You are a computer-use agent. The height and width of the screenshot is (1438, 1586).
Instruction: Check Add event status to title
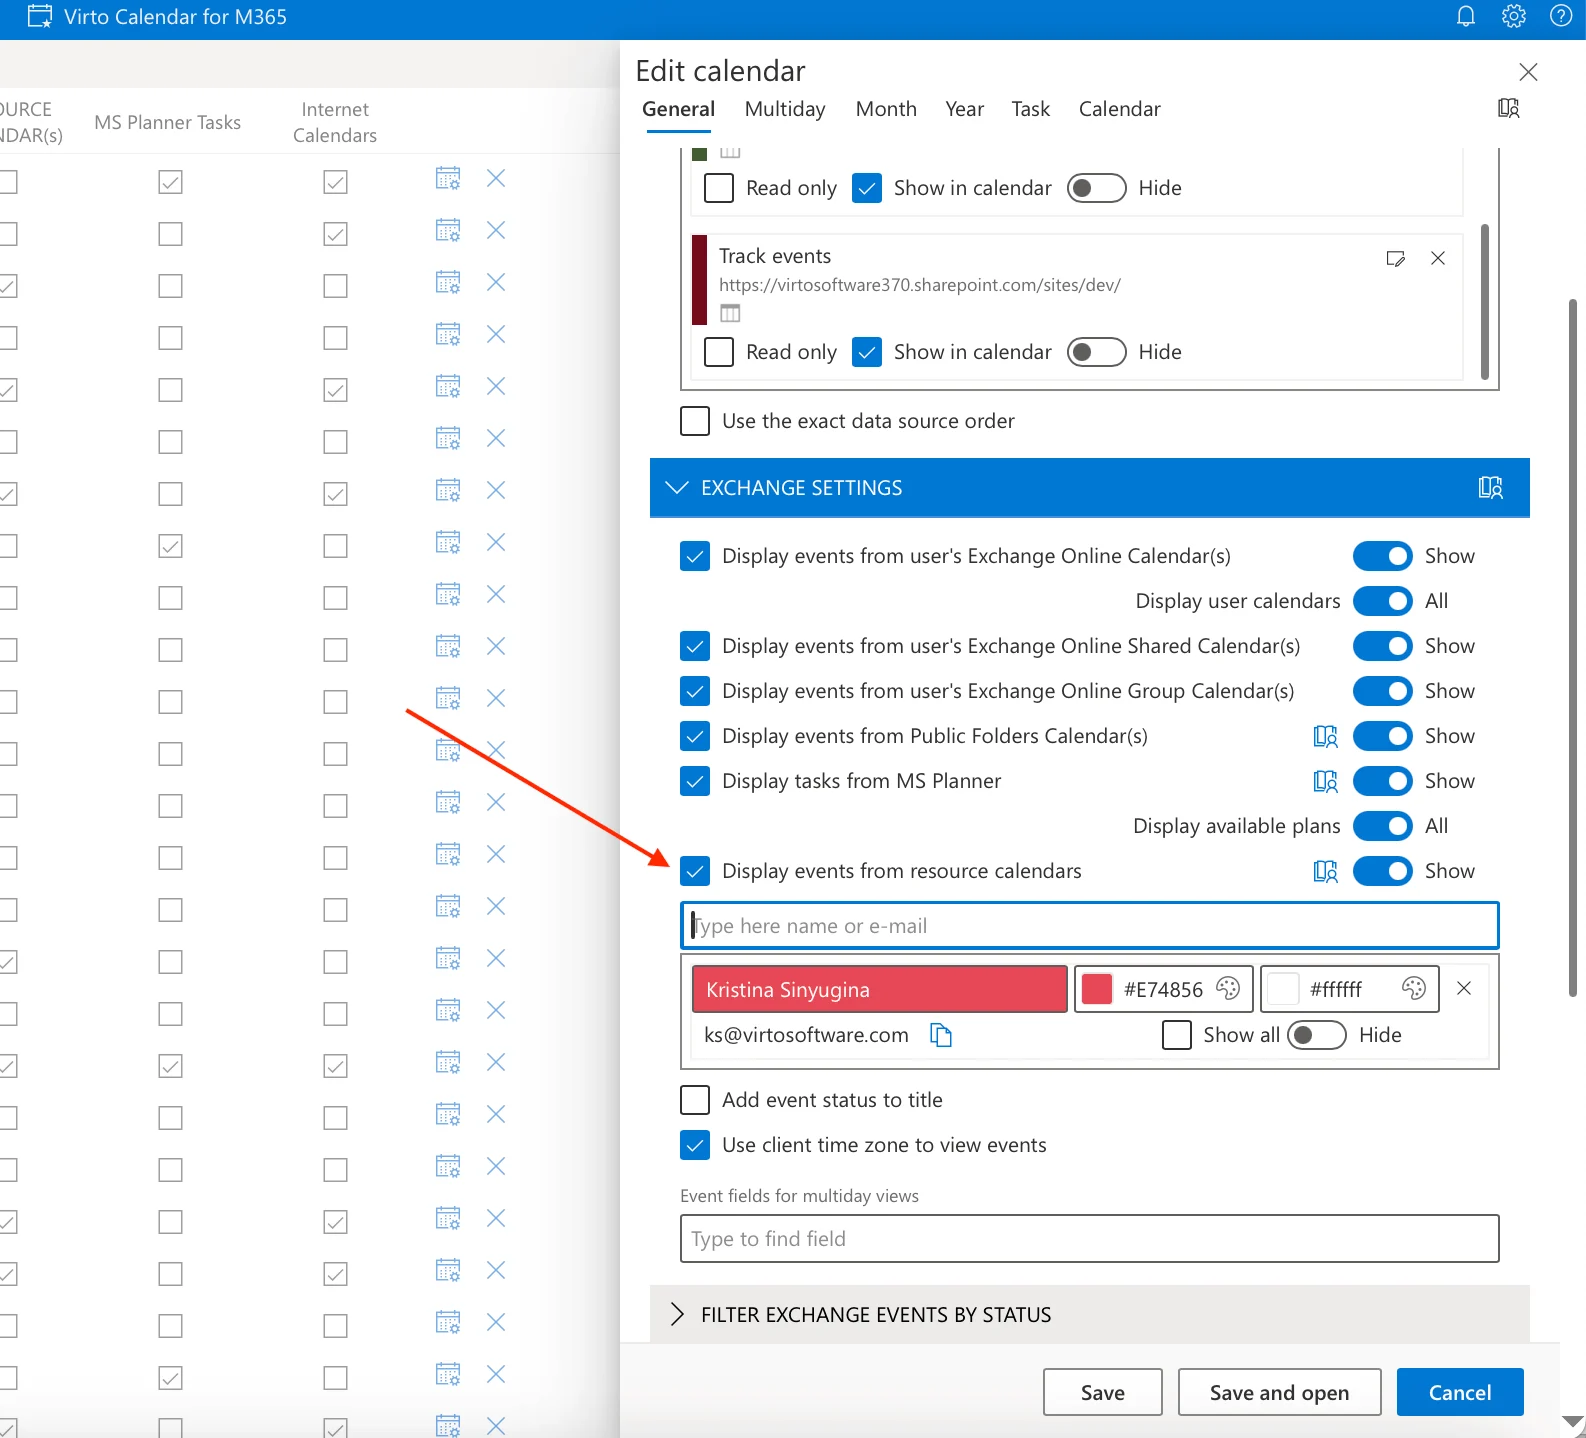tap(695, 1100)
